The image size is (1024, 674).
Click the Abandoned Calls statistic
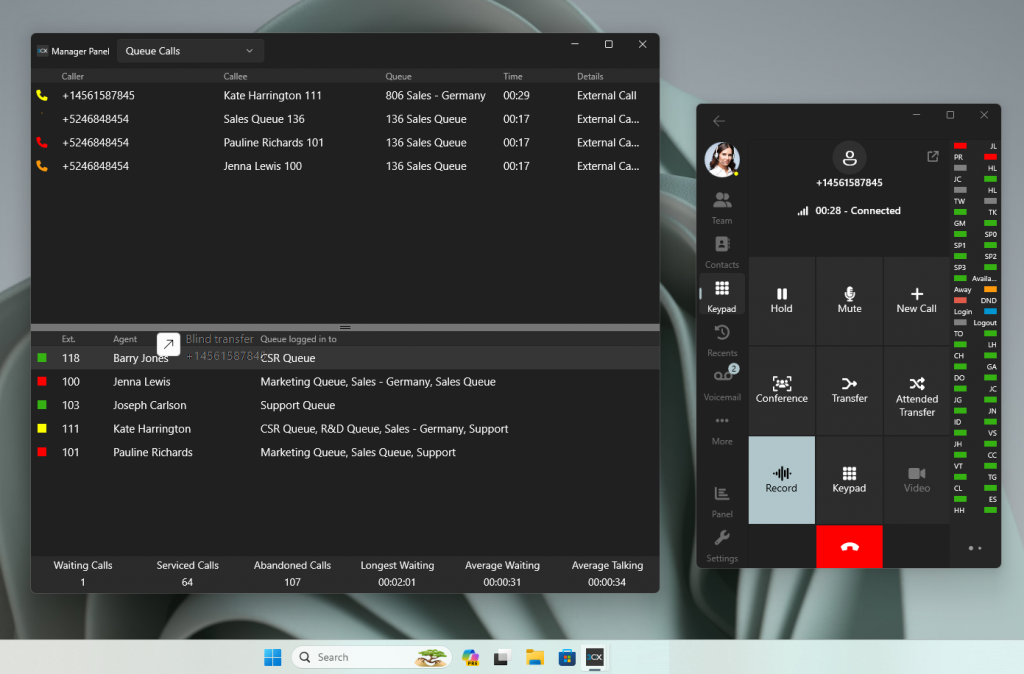292,573
